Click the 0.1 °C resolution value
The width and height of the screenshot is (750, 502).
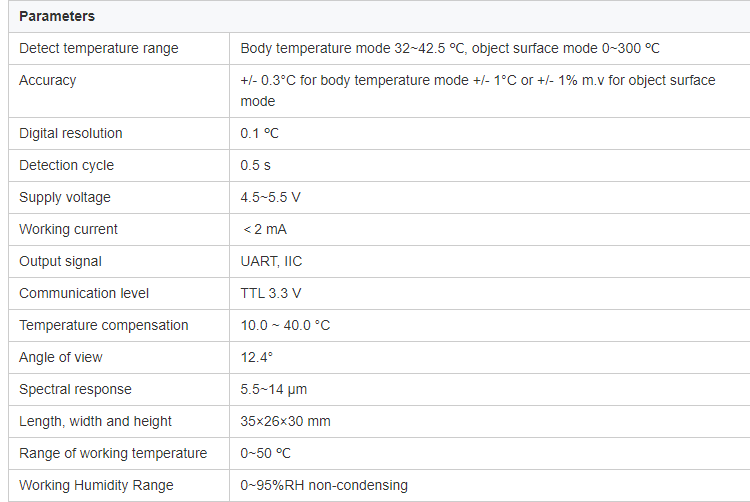pos(259,133)
